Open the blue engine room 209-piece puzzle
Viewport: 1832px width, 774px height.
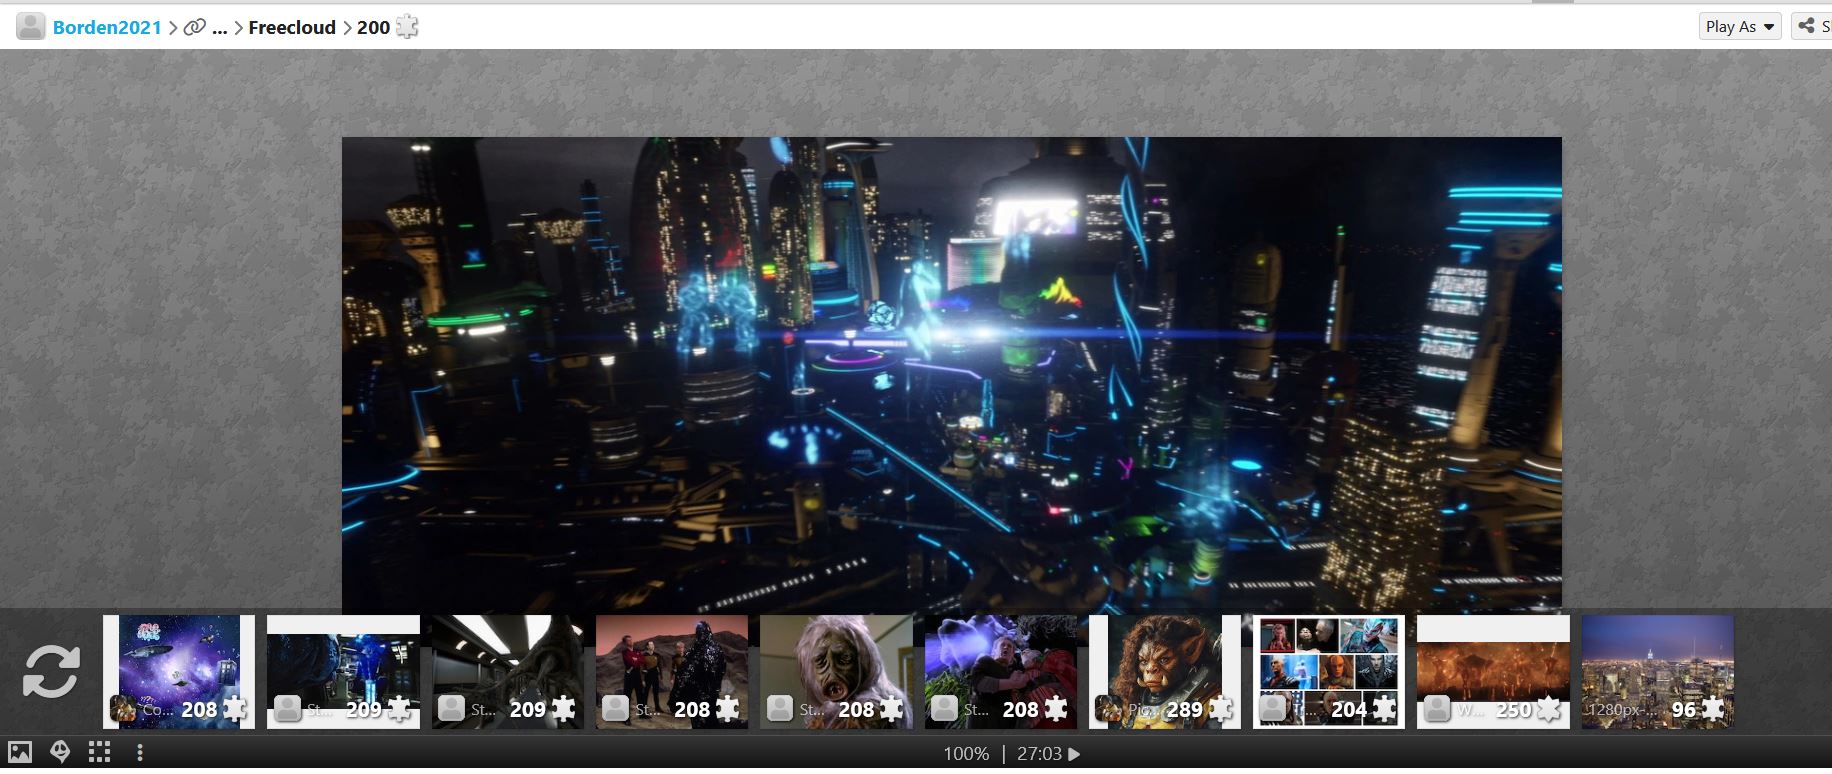[x=343, y=671]
